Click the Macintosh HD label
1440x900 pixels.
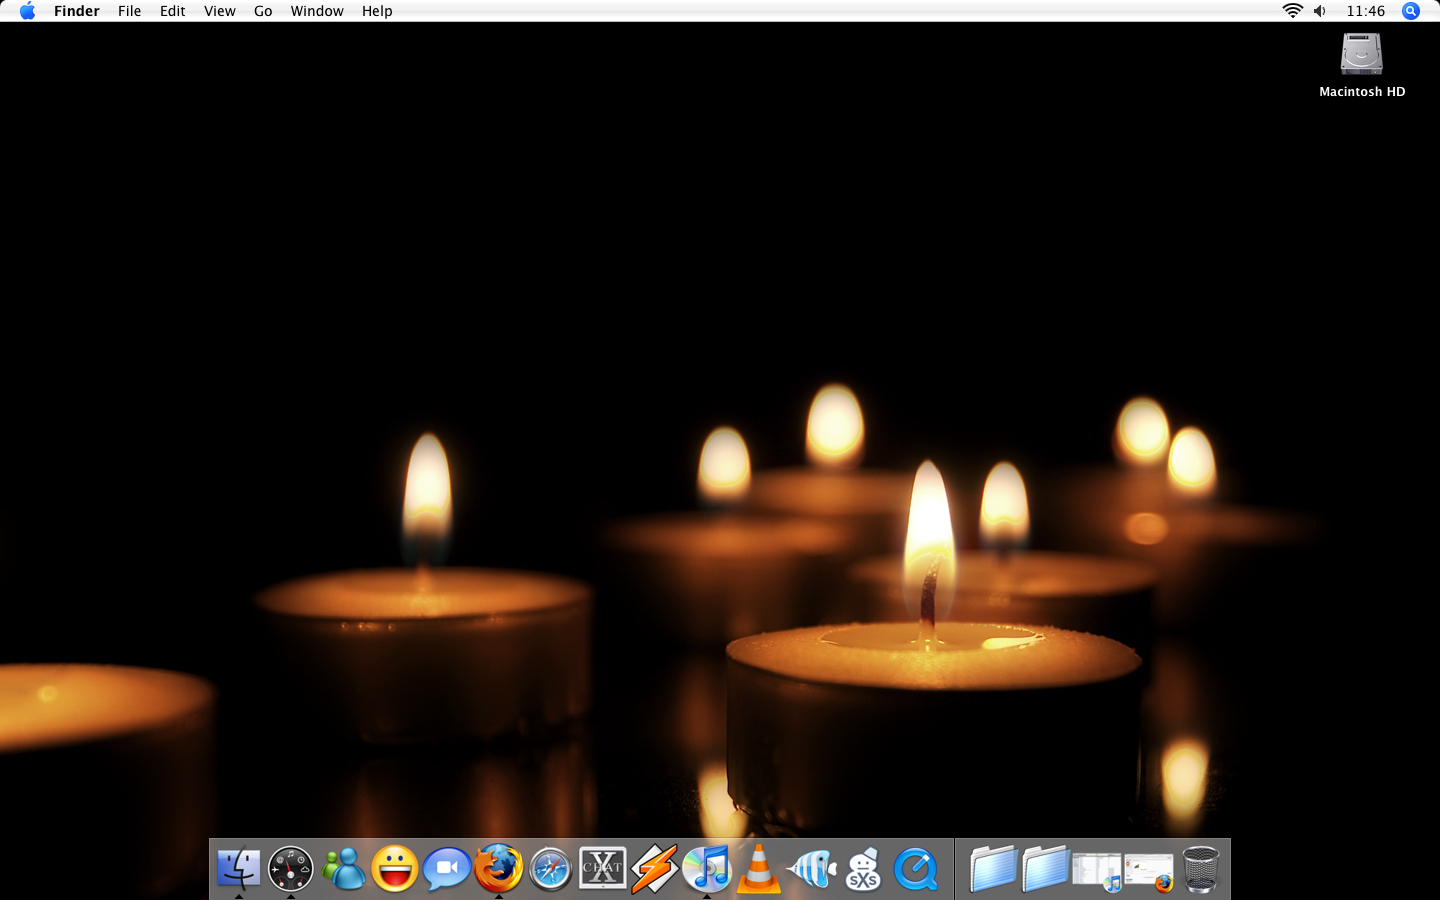point(1362,91)
